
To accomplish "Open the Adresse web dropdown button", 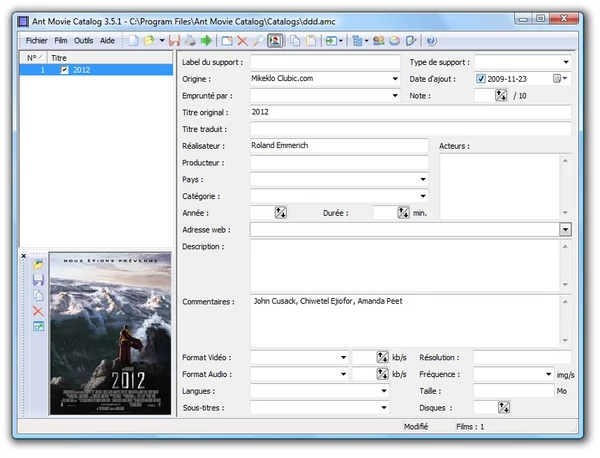I will click(565, 230).
